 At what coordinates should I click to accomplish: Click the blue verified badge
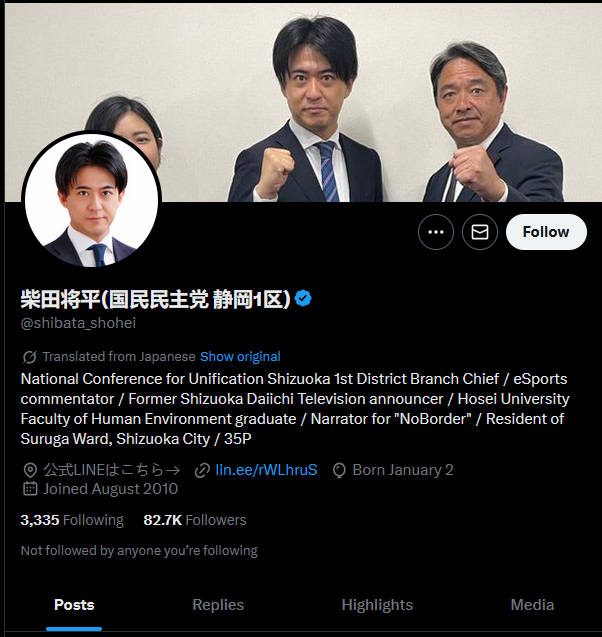coord(303,299)
